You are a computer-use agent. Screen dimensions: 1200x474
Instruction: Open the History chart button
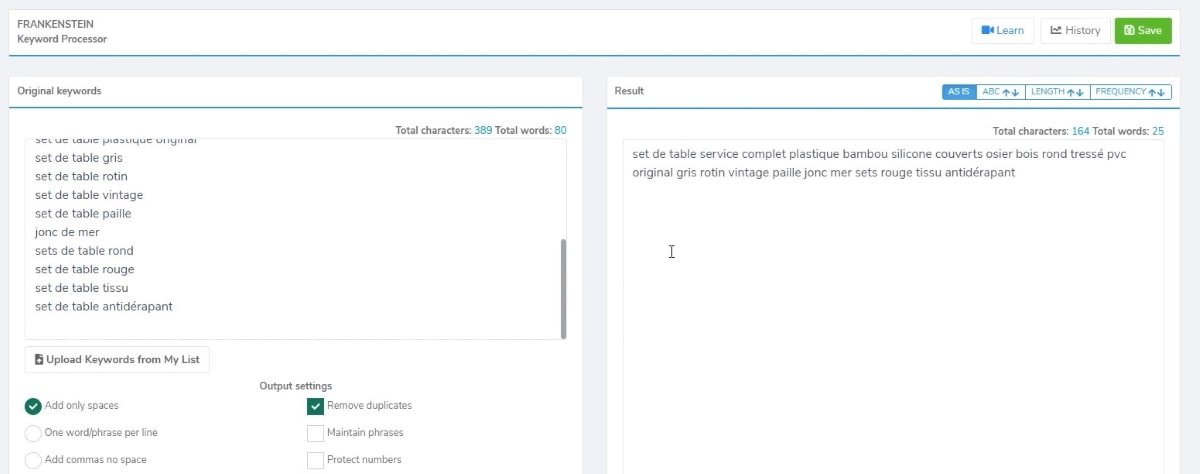[1075, 30]
